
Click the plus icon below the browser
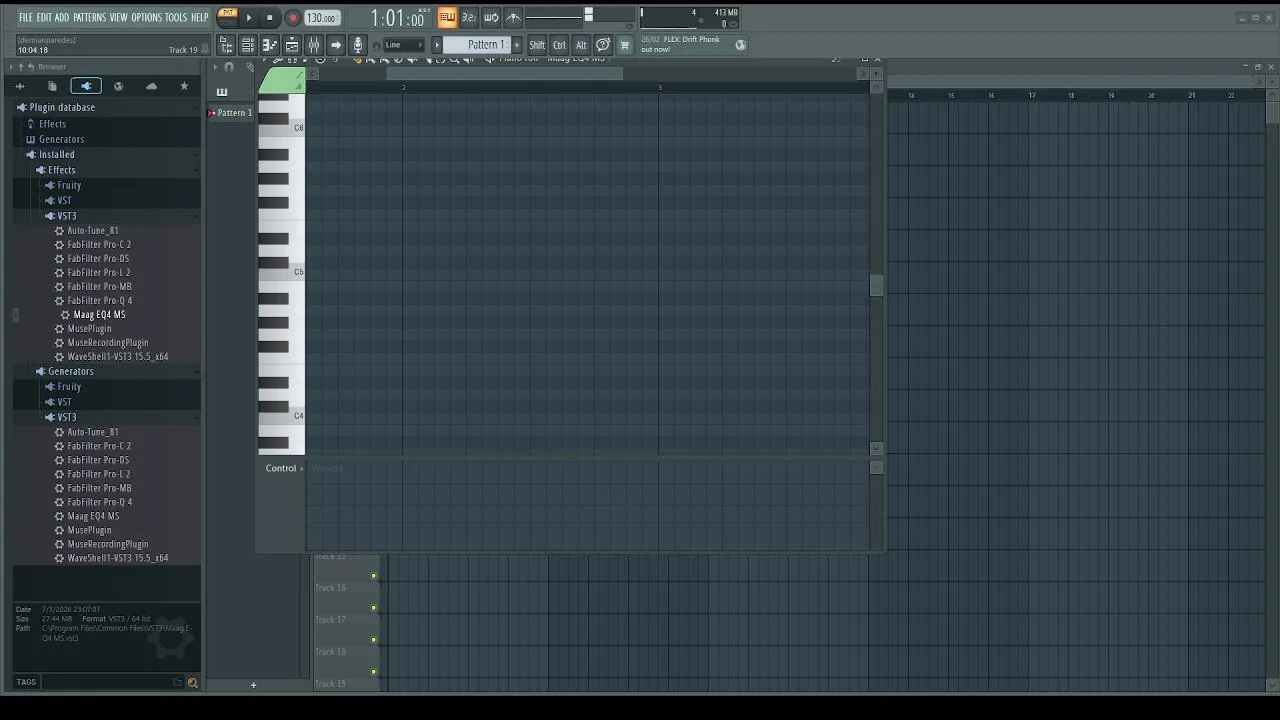[x=253, y=685]
